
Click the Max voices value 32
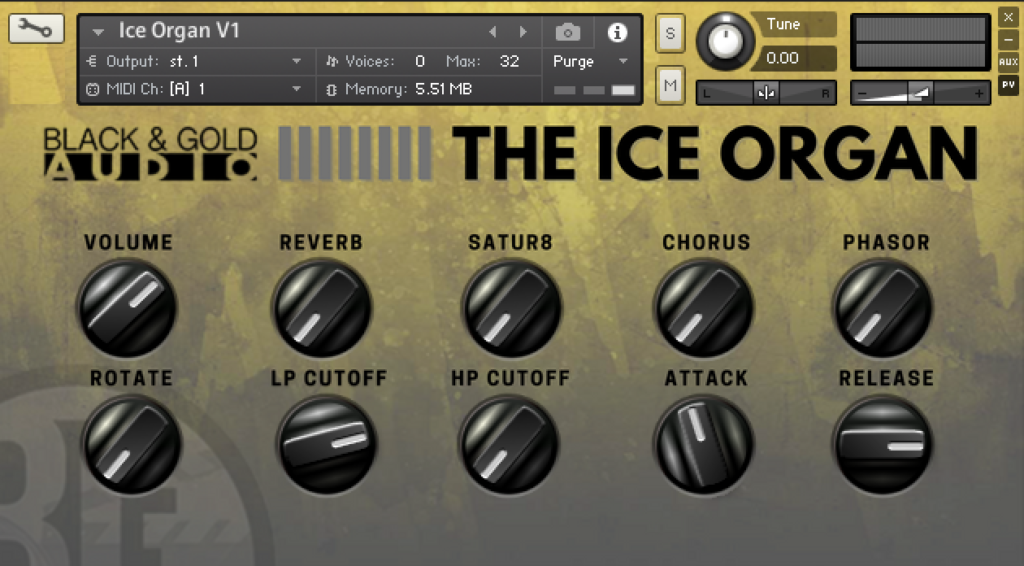(x=509, y=61)
